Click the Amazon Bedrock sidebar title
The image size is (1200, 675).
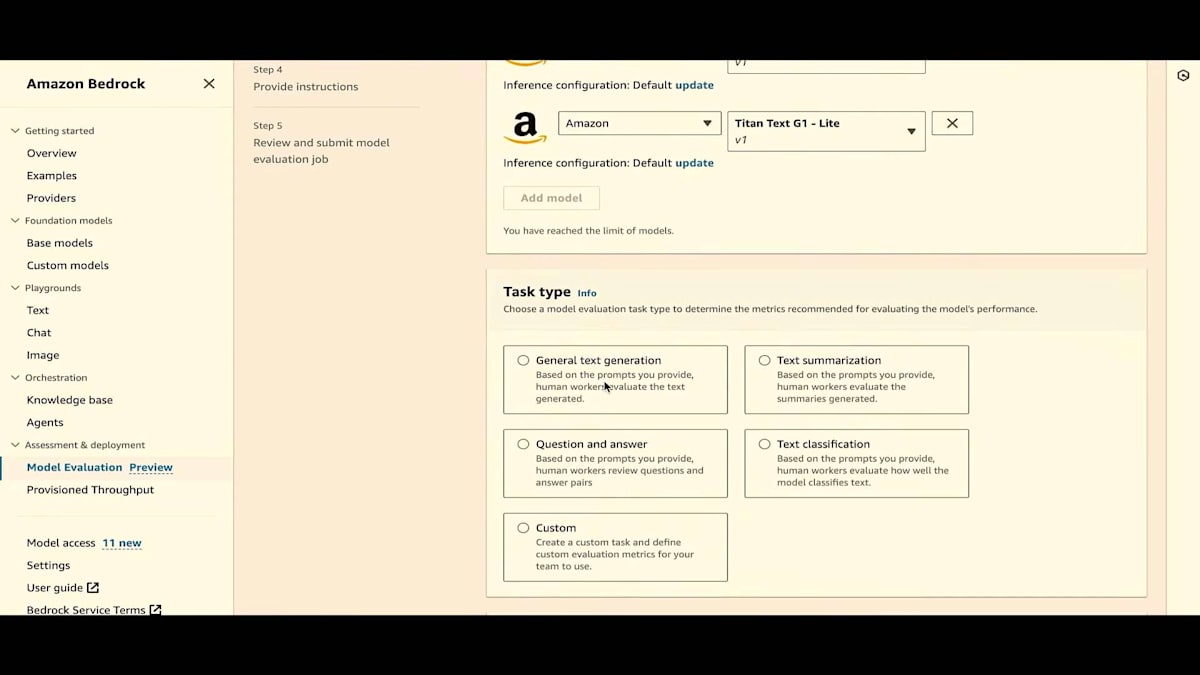(x=86, y=84)
